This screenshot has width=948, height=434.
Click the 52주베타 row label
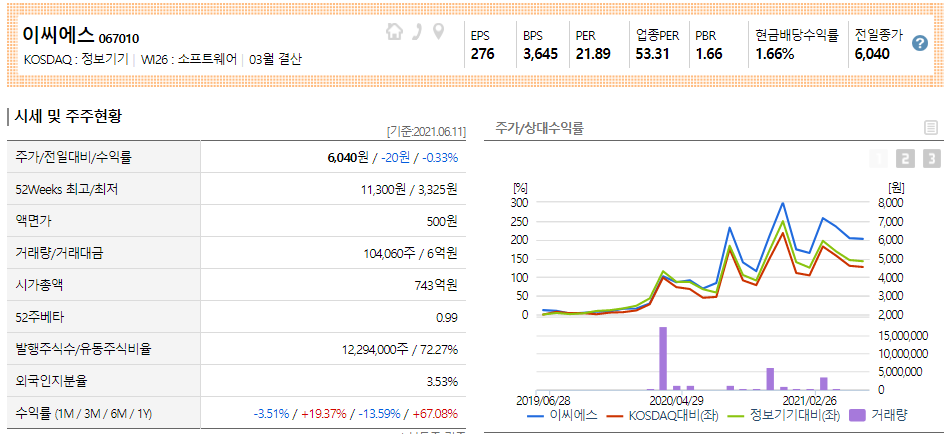[x=39, y=317]
